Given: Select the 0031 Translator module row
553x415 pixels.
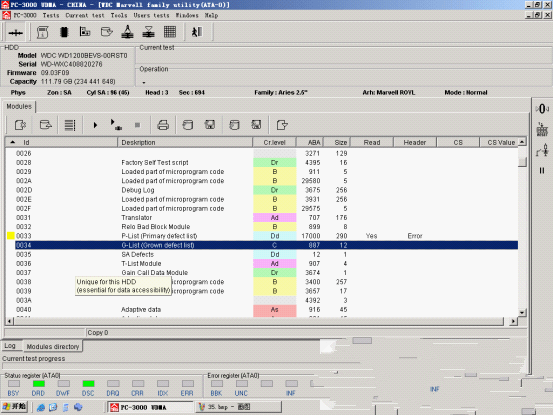Looking at the screenshot, I should click(262, 218).
